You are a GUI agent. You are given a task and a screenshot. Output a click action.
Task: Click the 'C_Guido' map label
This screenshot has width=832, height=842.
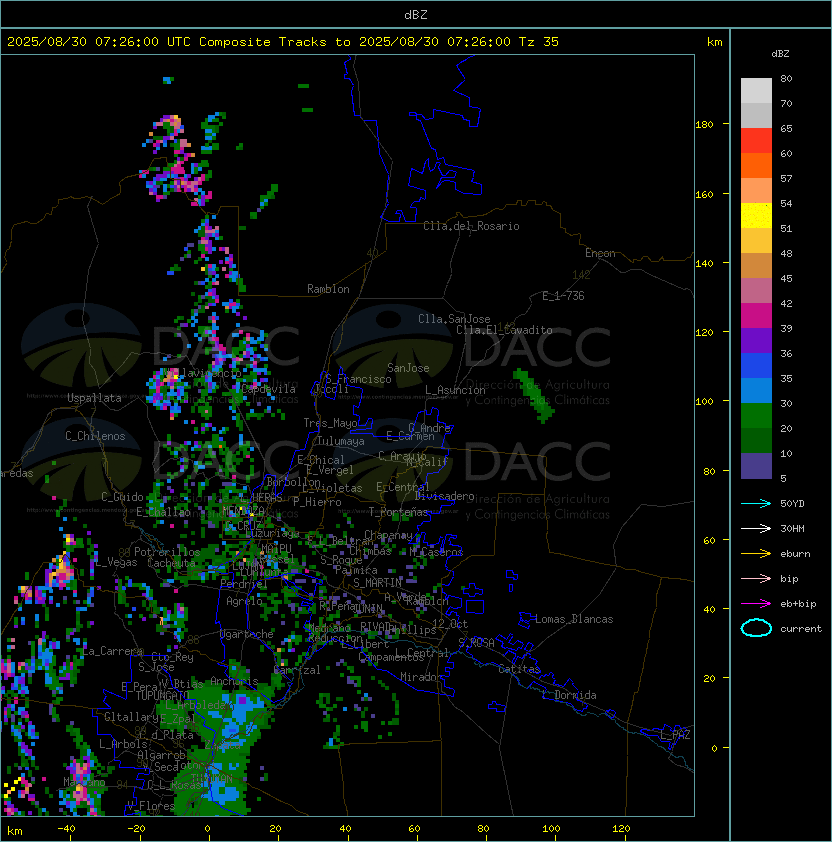(122, 497)
